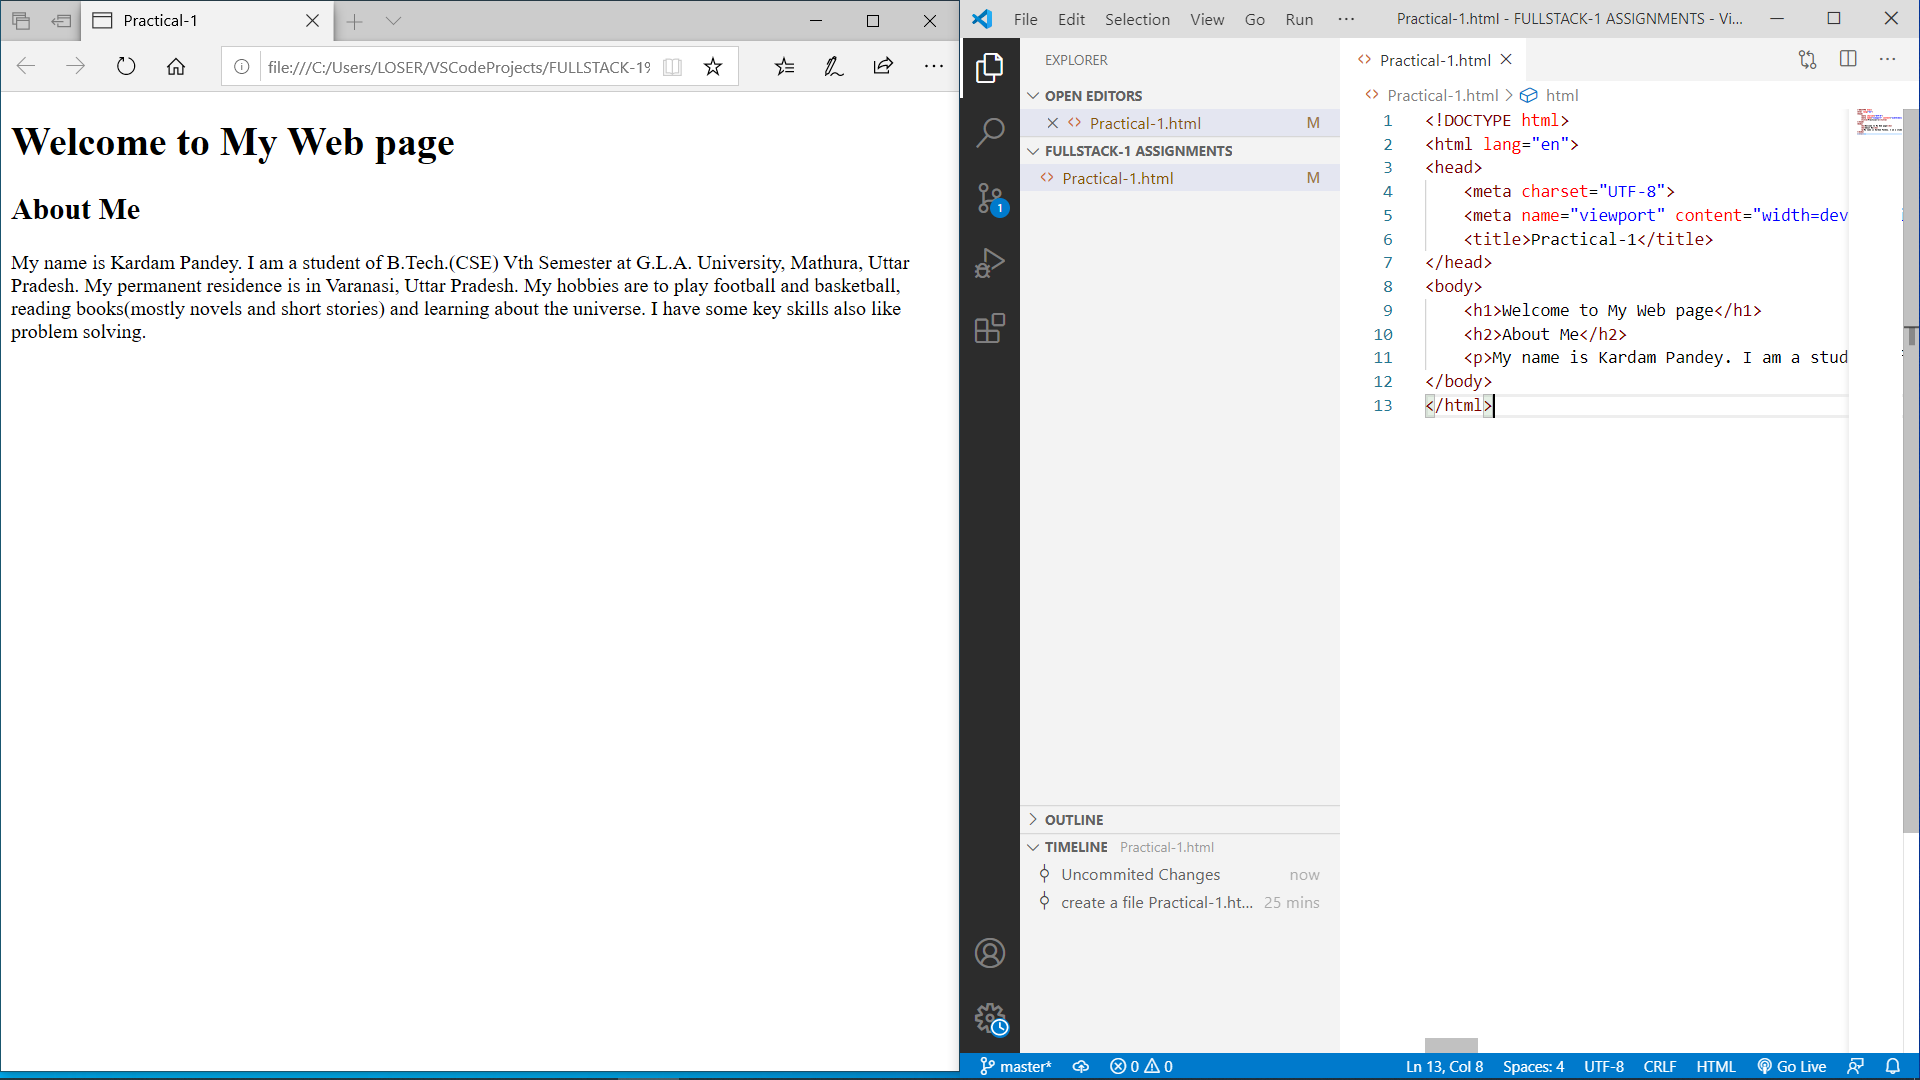Toggle reading view in address bar

click(673, 67)
